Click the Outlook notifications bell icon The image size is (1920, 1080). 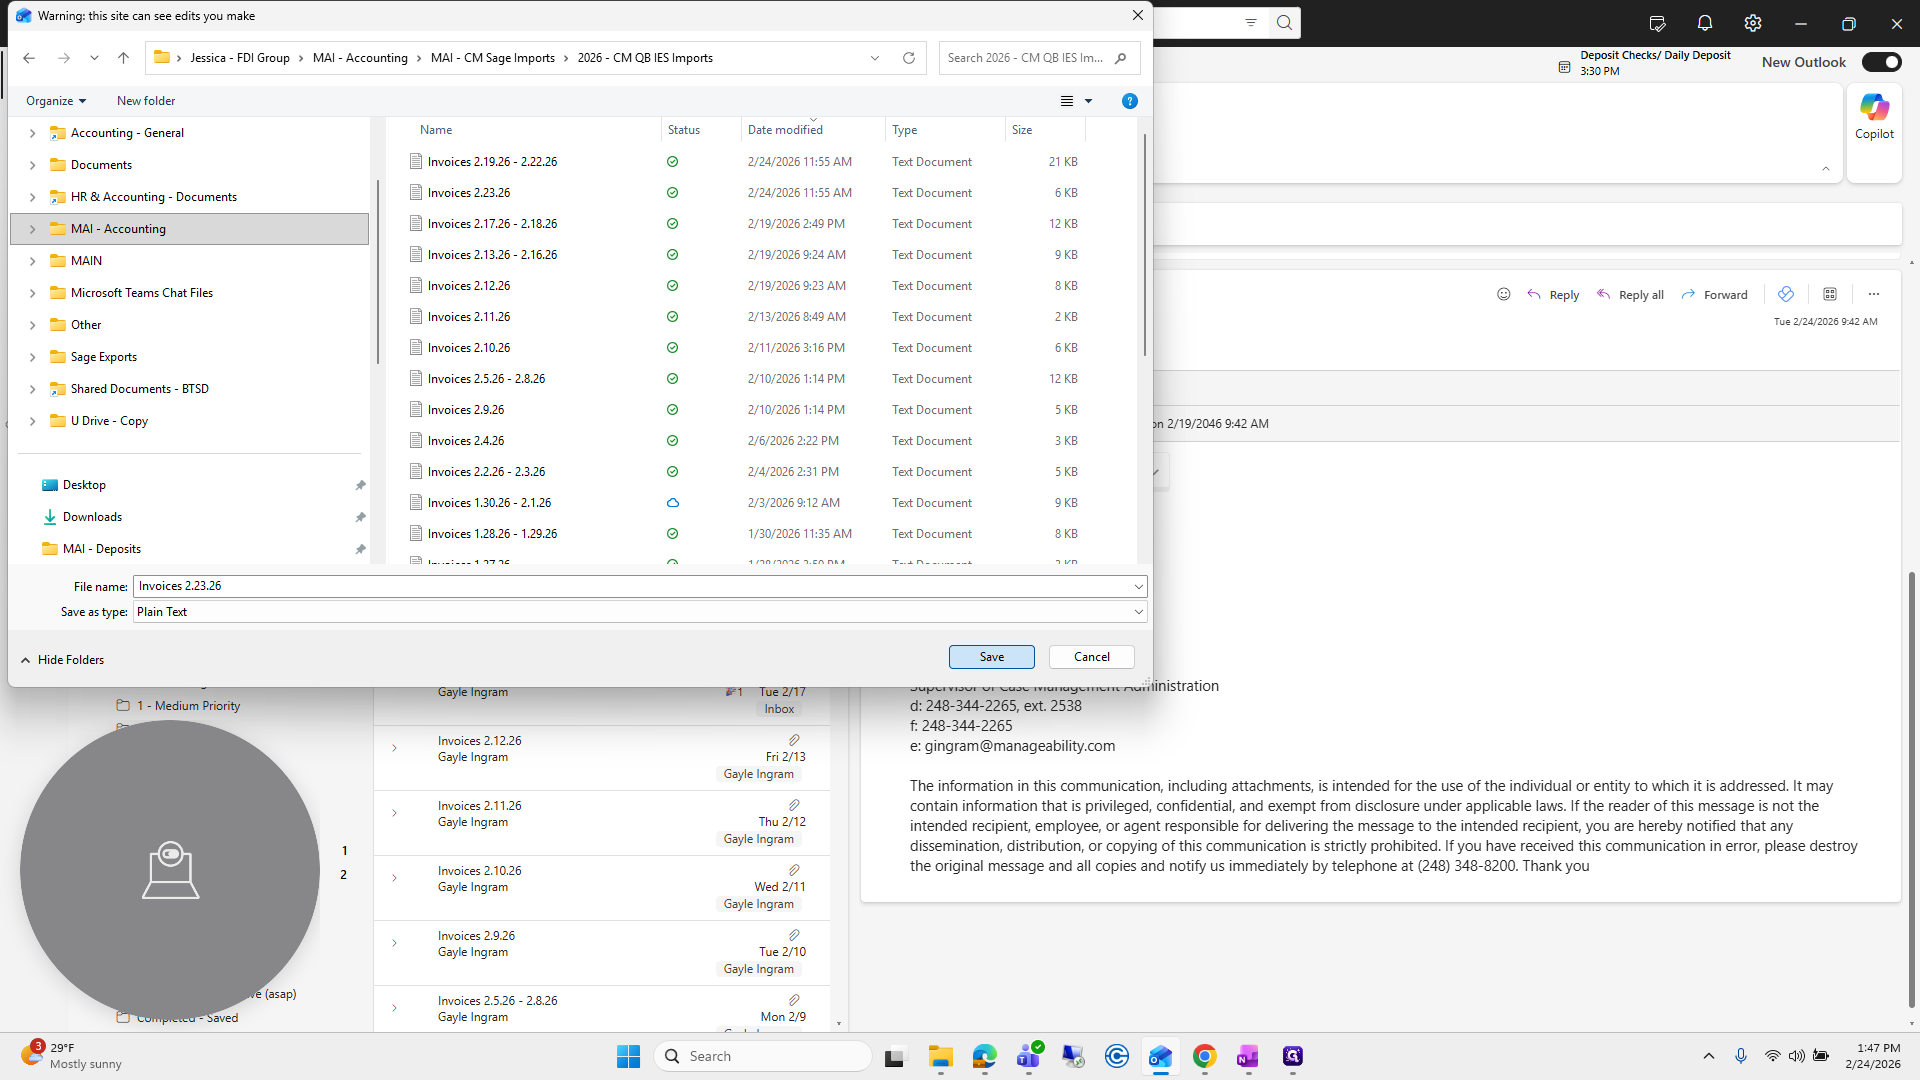1705,23
